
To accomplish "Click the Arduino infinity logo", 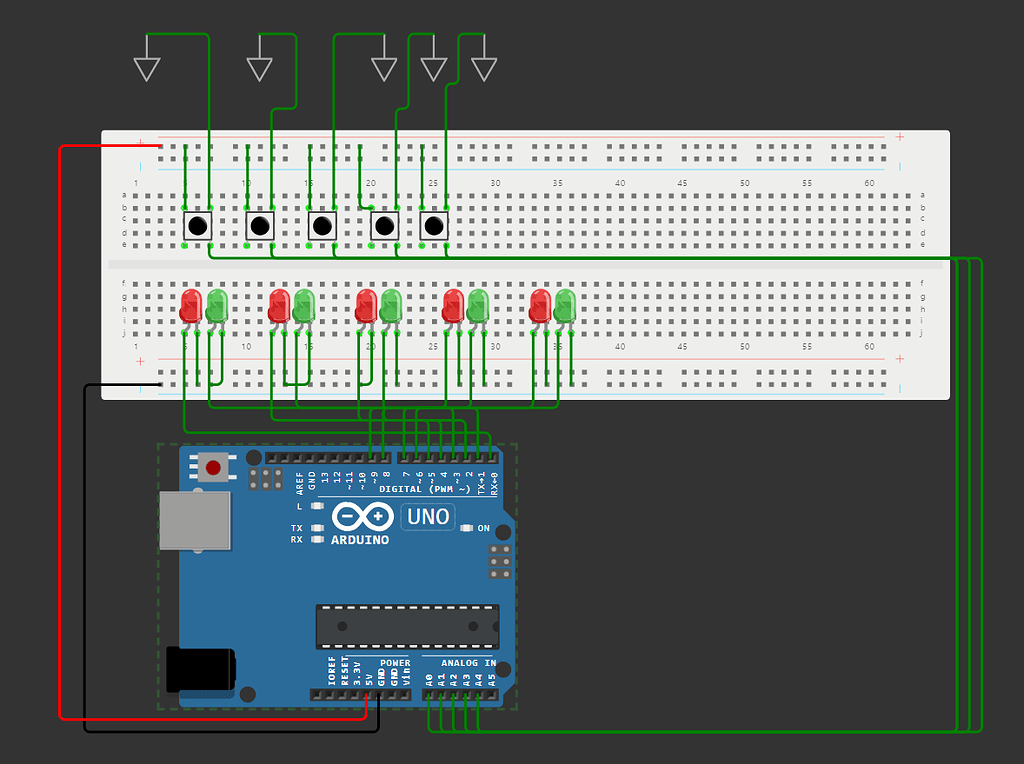I will point(361,518).
